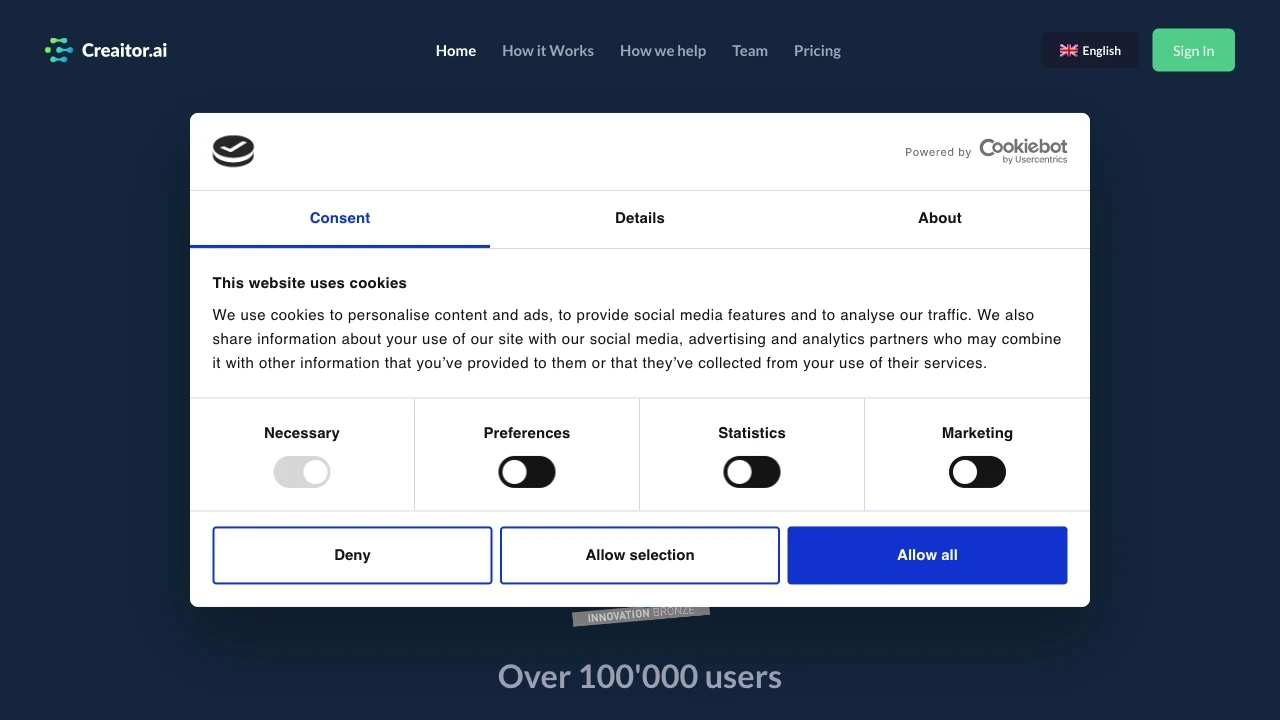Screen dimensions: 1280x720
Task: Select Pricing in the navigation
Action: tap(817, 50)
